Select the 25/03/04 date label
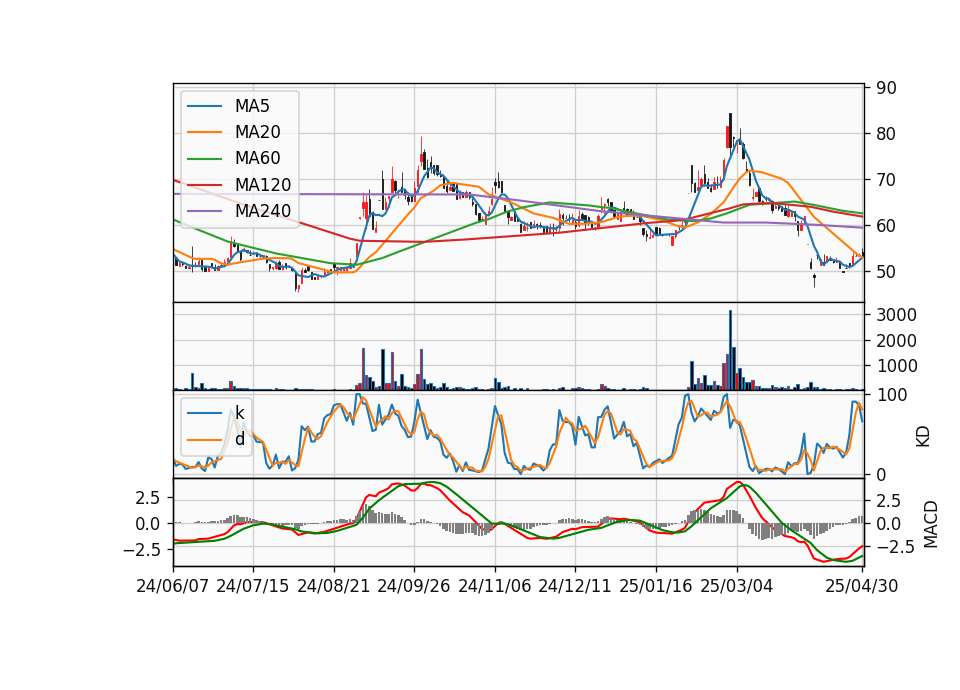Screen dimensions: 960x690 [736, 586]
